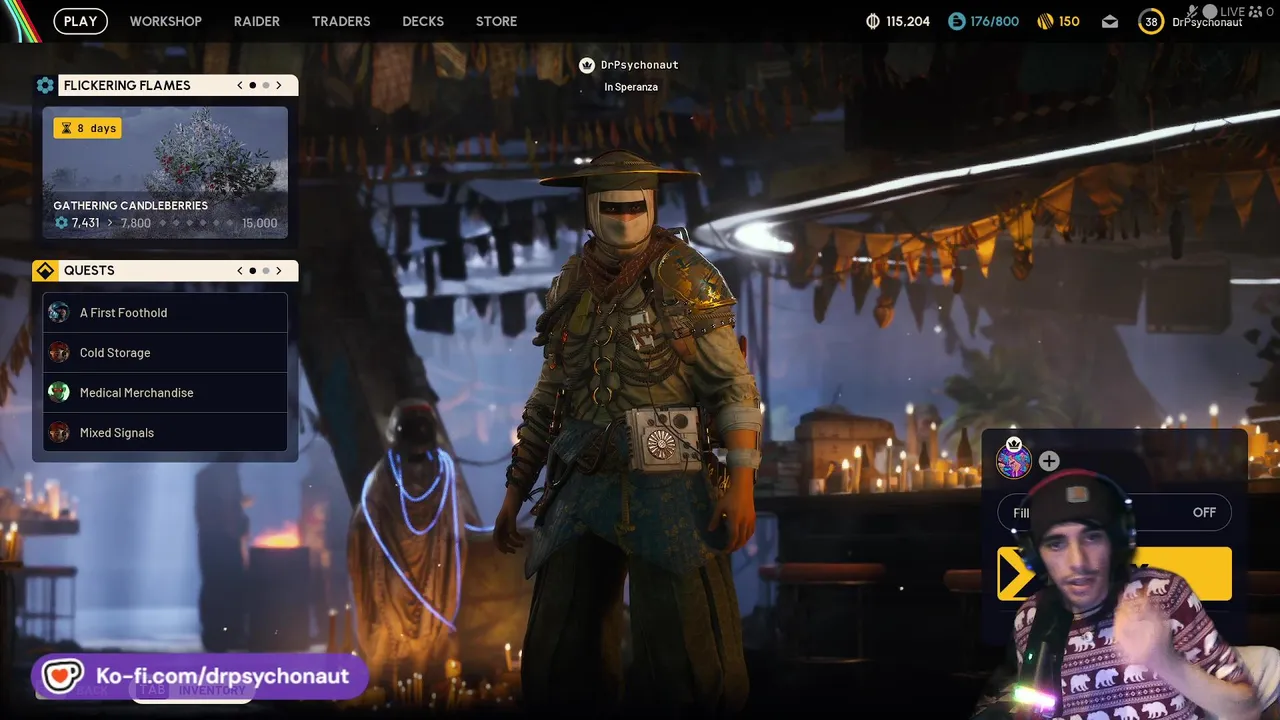This screenshot has width=1280, height=720.
Task: Open the Mixed Signals quest
Action: point(165,432)
